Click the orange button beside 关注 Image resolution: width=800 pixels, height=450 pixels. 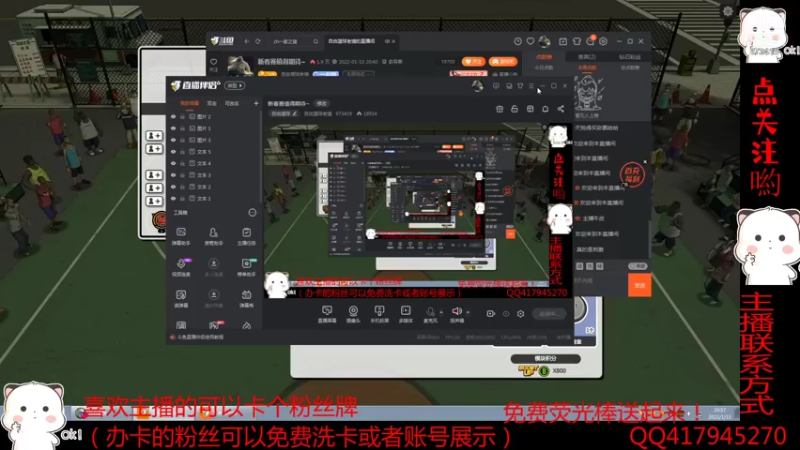coord(503,62)
